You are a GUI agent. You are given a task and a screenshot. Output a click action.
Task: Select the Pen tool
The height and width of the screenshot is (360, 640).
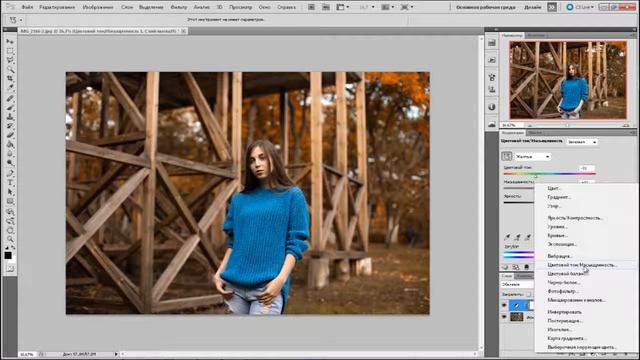click(10, 173)
